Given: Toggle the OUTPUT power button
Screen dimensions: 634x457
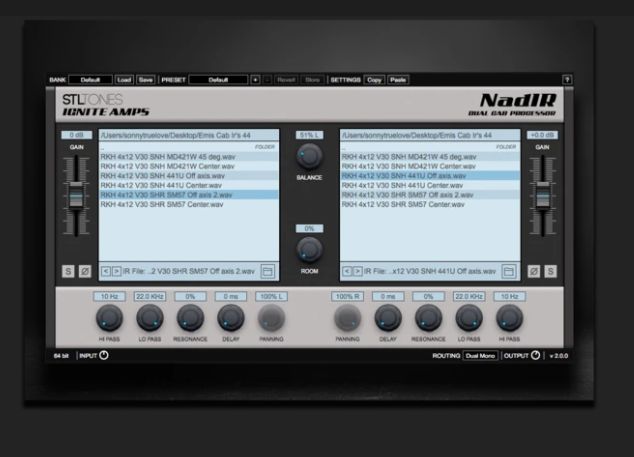Looking at the screenshot, I should (x=535, y=355).
